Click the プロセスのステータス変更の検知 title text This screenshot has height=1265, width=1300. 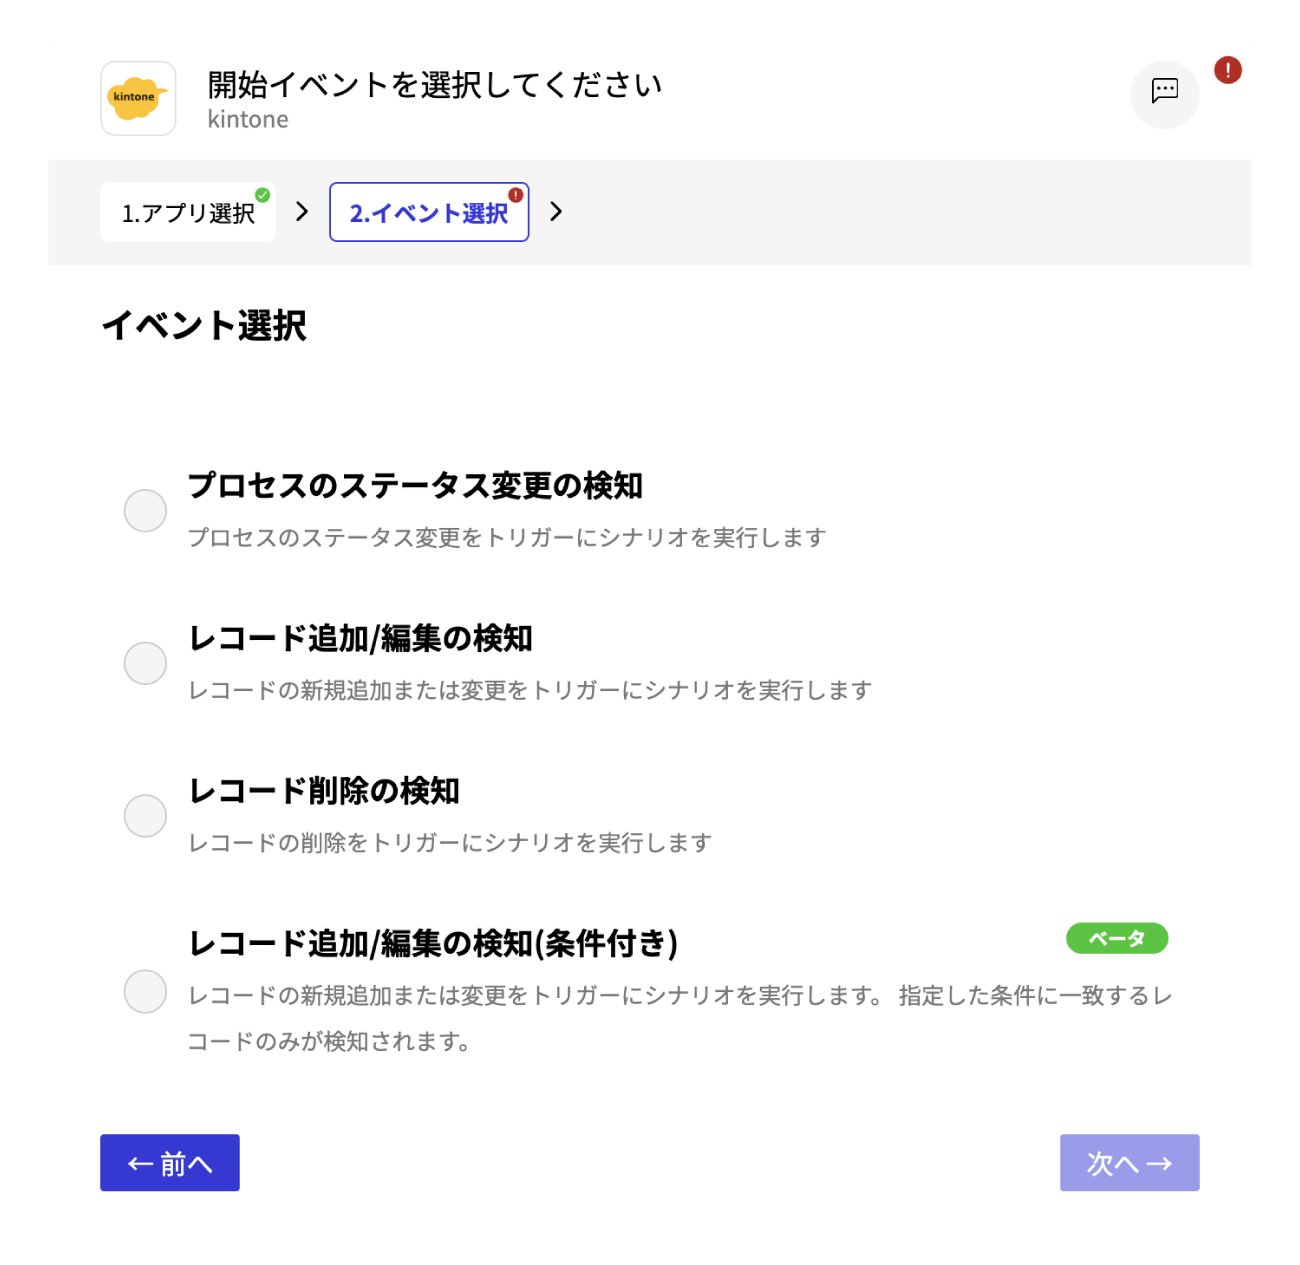point(415,485)
